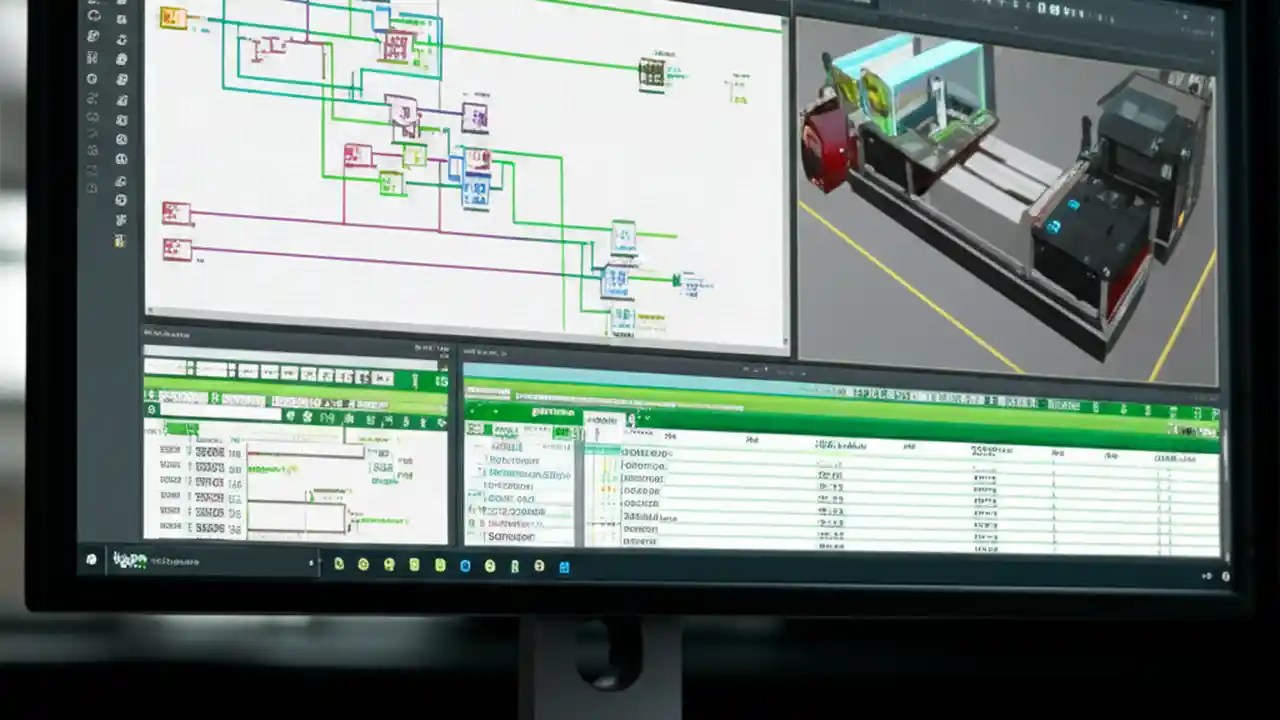Click the yellow warning icon in the left sidebar

click(x=119, y=240)
